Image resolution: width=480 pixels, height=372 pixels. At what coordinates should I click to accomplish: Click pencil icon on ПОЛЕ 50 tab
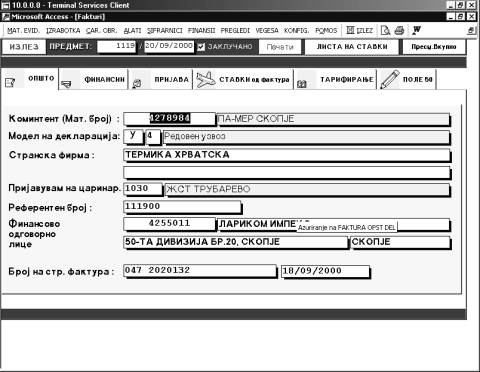[x=390, y=79]
